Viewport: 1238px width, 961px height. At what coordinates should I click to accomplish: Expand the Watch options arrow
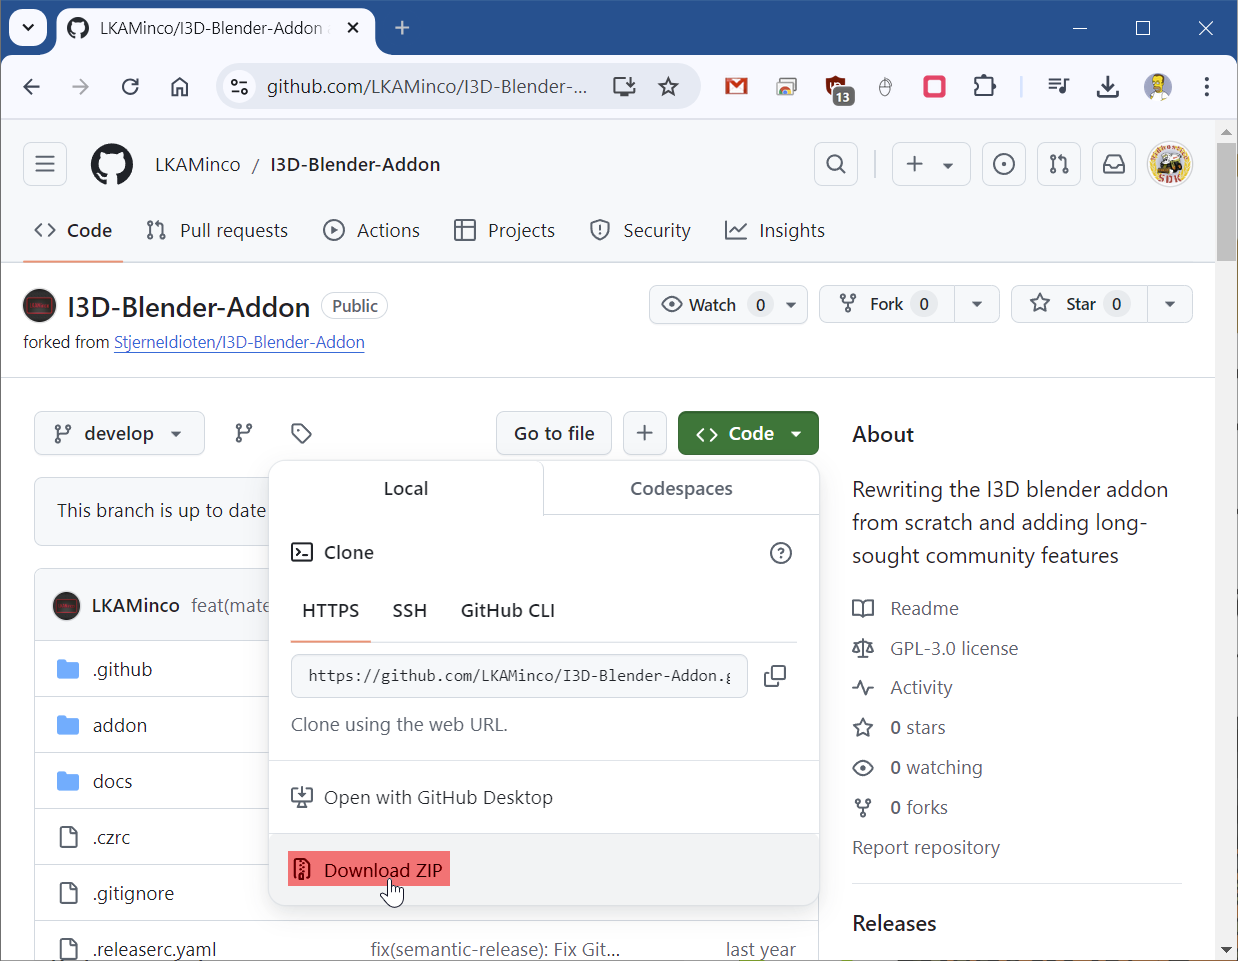click(x=791, y=304)
